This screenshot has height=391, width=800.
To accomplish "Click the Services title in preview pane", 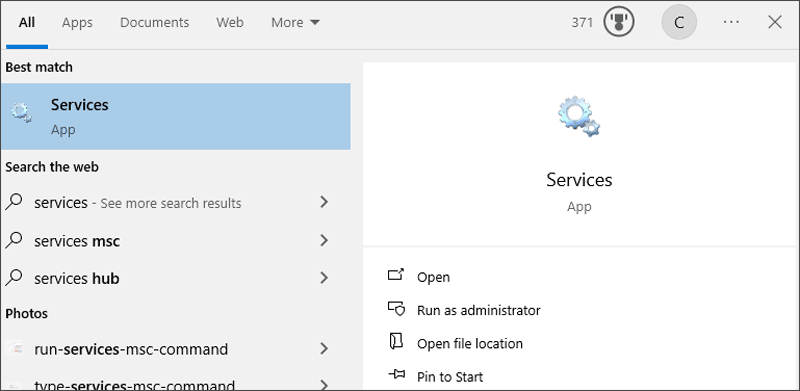I will (x=579, y=180).
